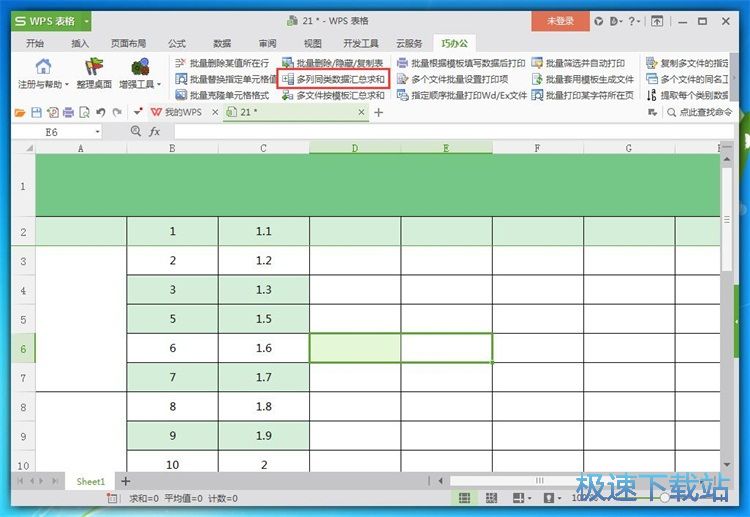This screenshot has height=517, width=750.
Task: Open the 页面布局 ribbon tab
Action: 128,44
